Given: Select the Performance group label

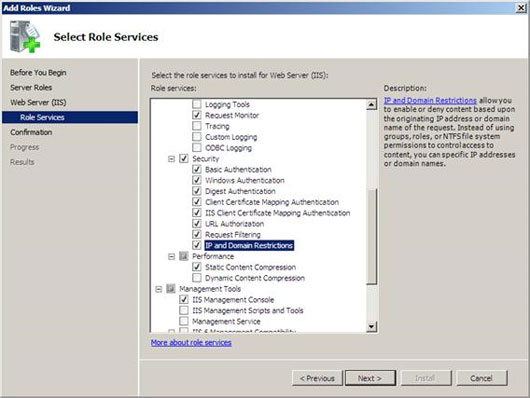Looking at the screenshot, I should 213,256.
